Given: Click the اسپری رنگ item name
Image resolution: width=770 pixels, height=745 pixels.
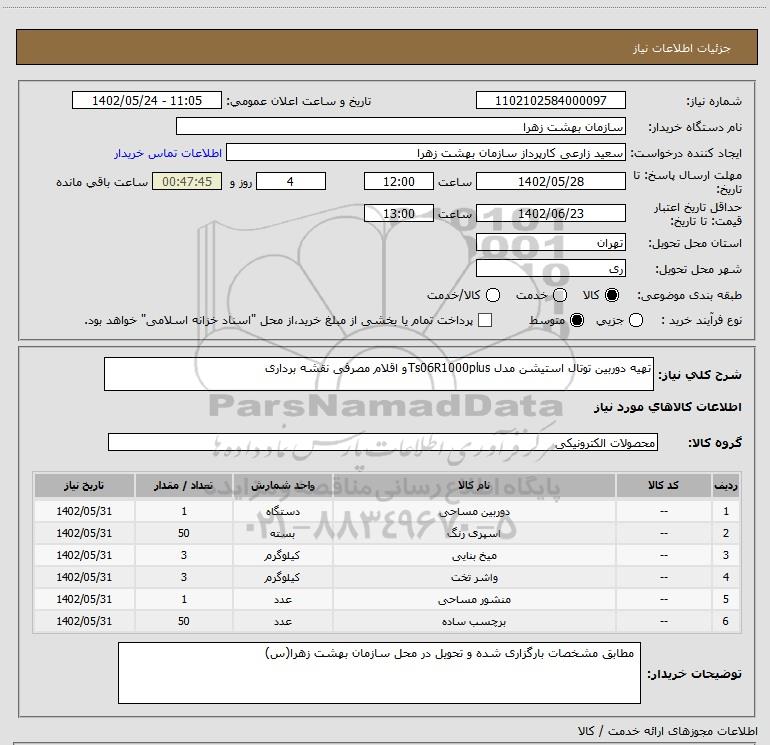Looking at the screenshot, I should coord(474,533).
